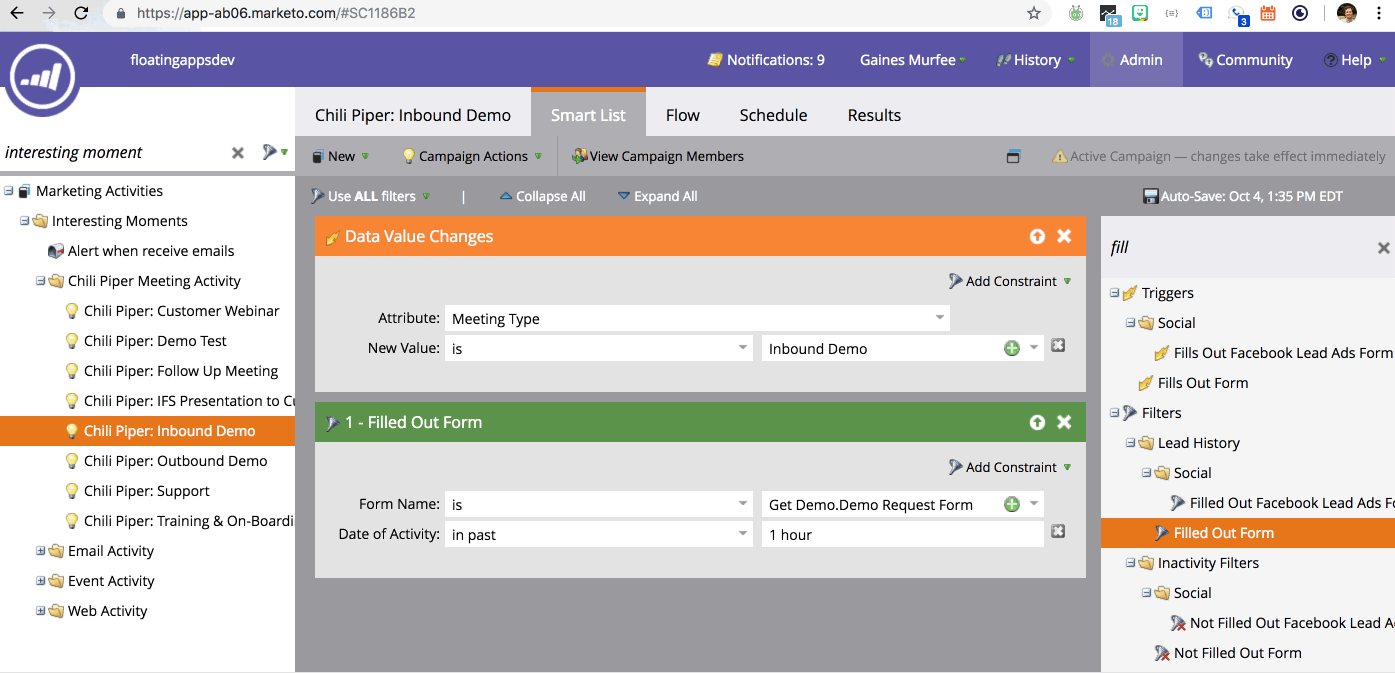Select Chili Piper: Outbound Demo campaign
The image size is (1395, 673).
pyautogui.click(x=175, y=461)
